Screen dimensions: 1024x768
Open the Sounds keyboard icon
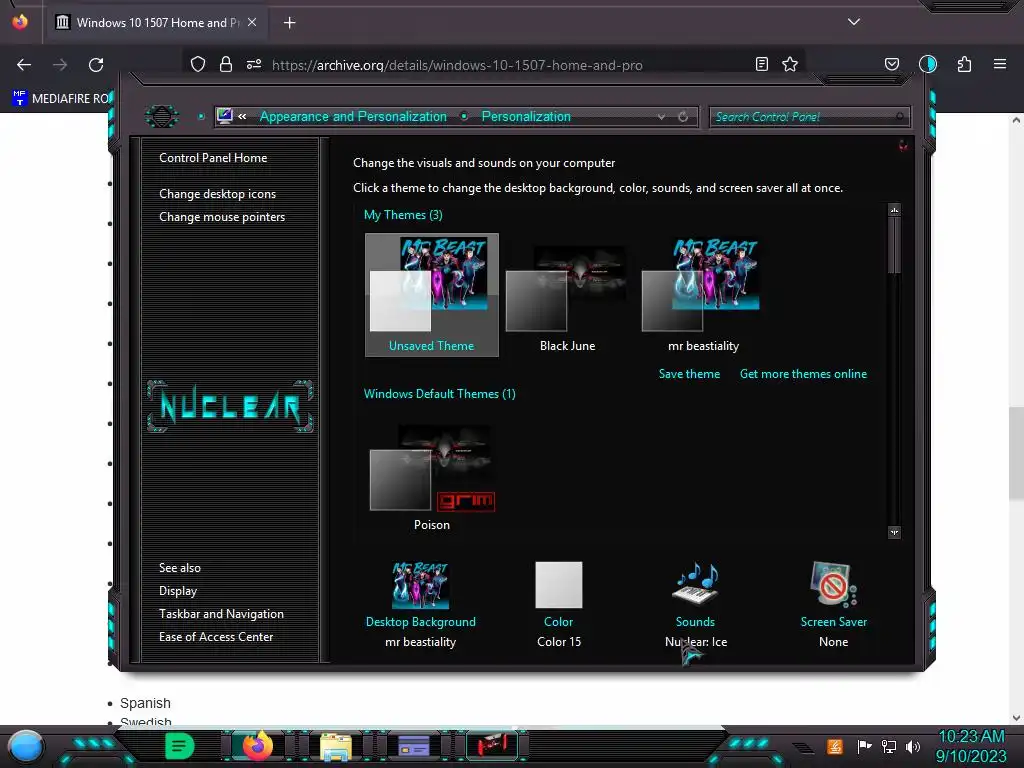point(695,583)
